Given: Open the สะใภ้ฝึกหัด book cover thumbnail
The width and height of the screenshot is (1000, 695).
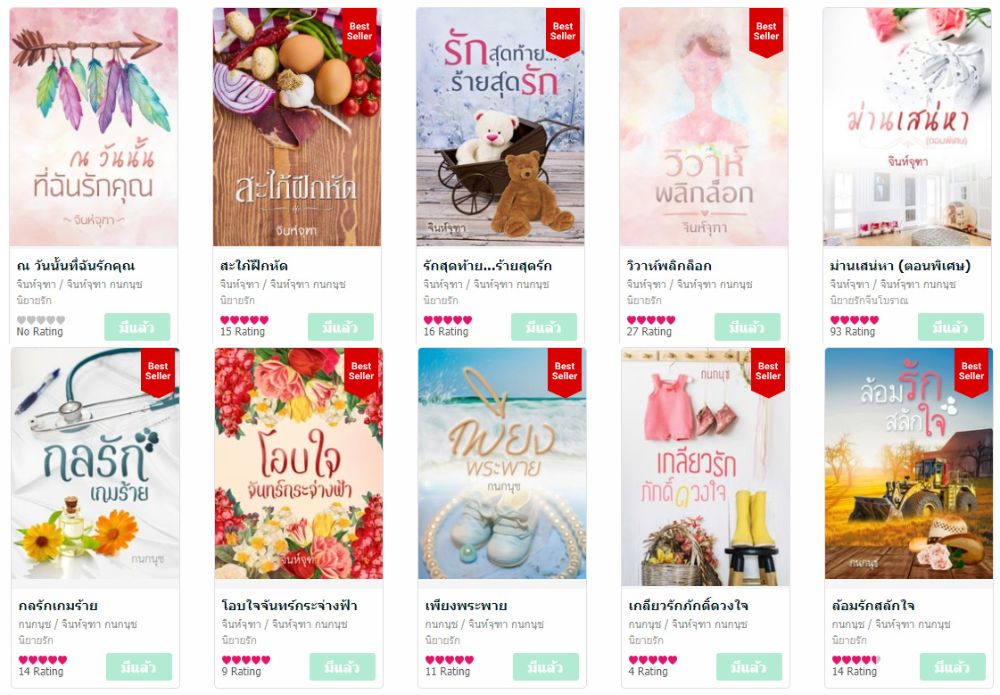Looking at the screenshot, I should click(297, 127).
